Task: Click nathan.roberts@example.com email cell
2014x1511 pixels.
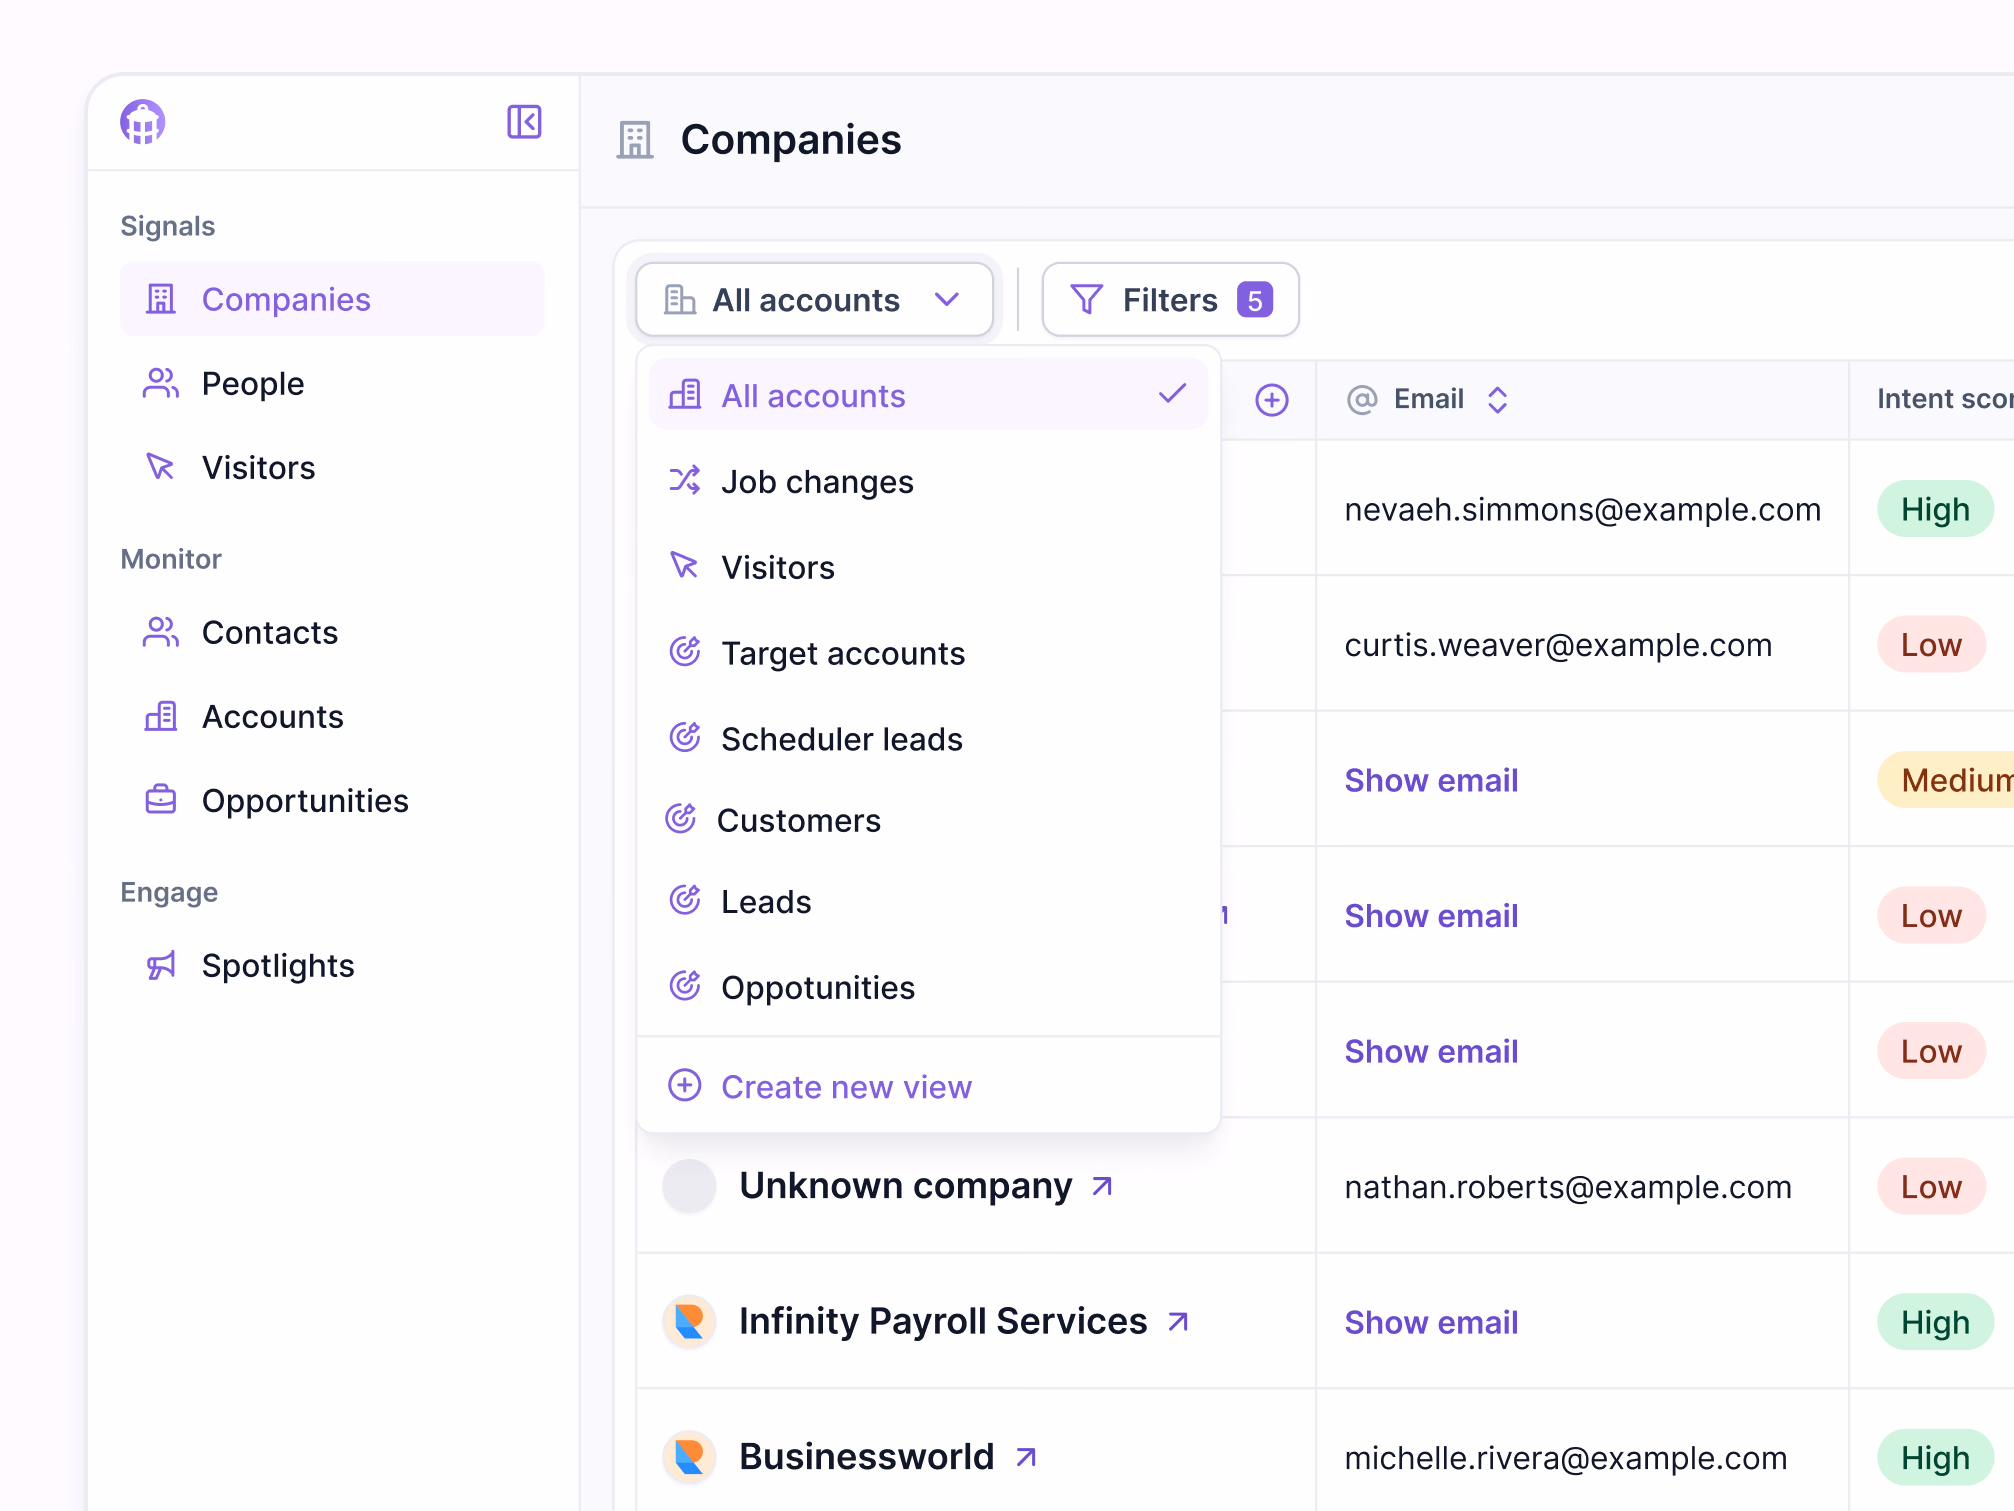Action: pyautogui.click(x=1567, y=1187)
